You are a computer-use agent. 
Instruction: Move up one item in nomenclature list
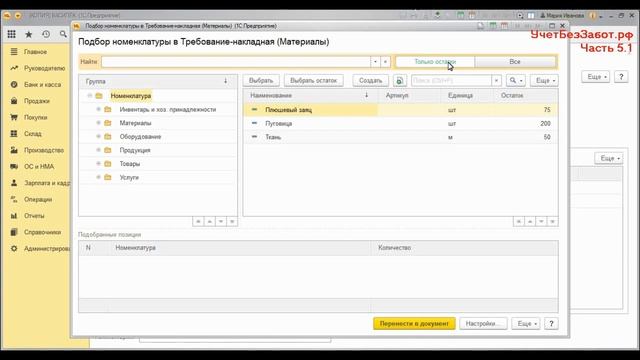point(530,221)
